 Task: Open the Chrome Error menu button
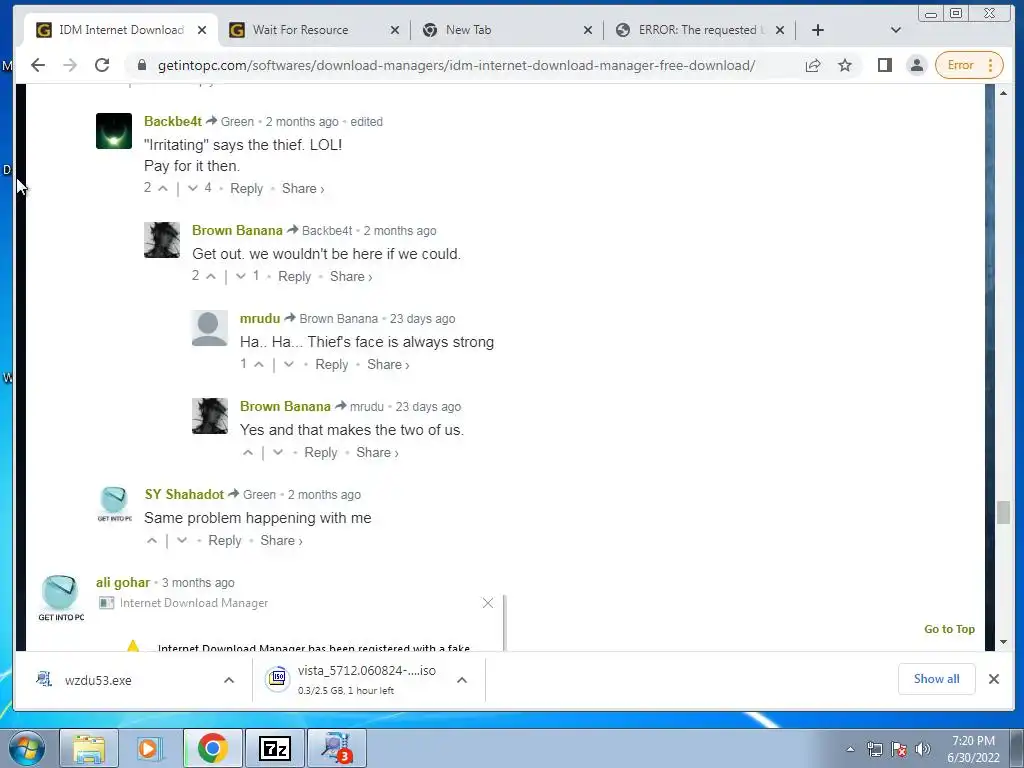click(969, 65)
